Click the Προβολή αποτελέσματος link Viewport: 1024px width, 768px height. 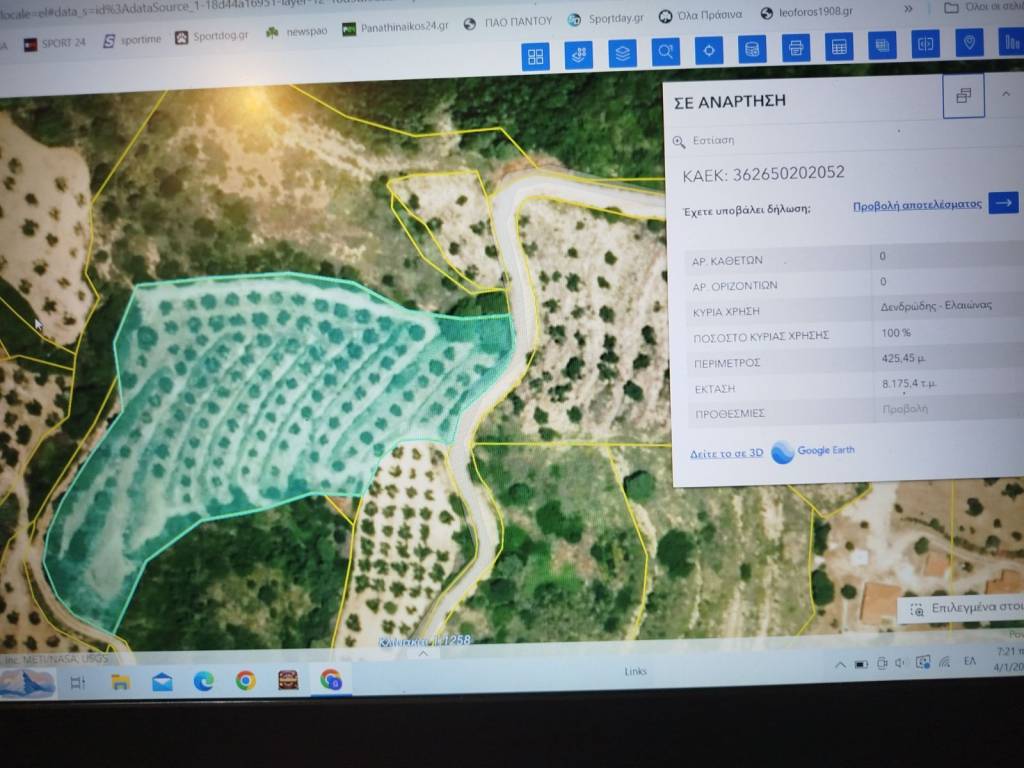[x=917, y=204]
